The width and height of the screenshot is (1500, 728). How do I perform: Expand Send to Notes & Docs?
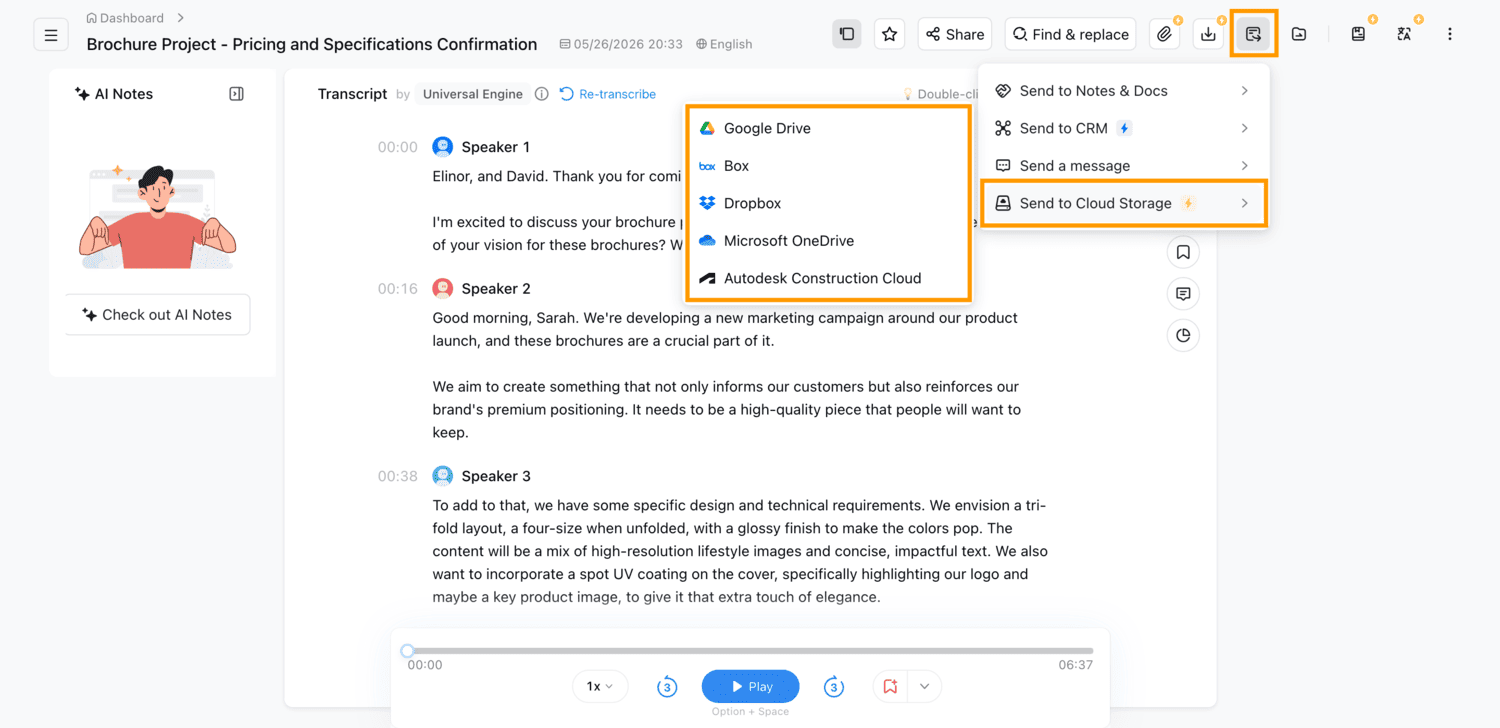pos(1124,91)
